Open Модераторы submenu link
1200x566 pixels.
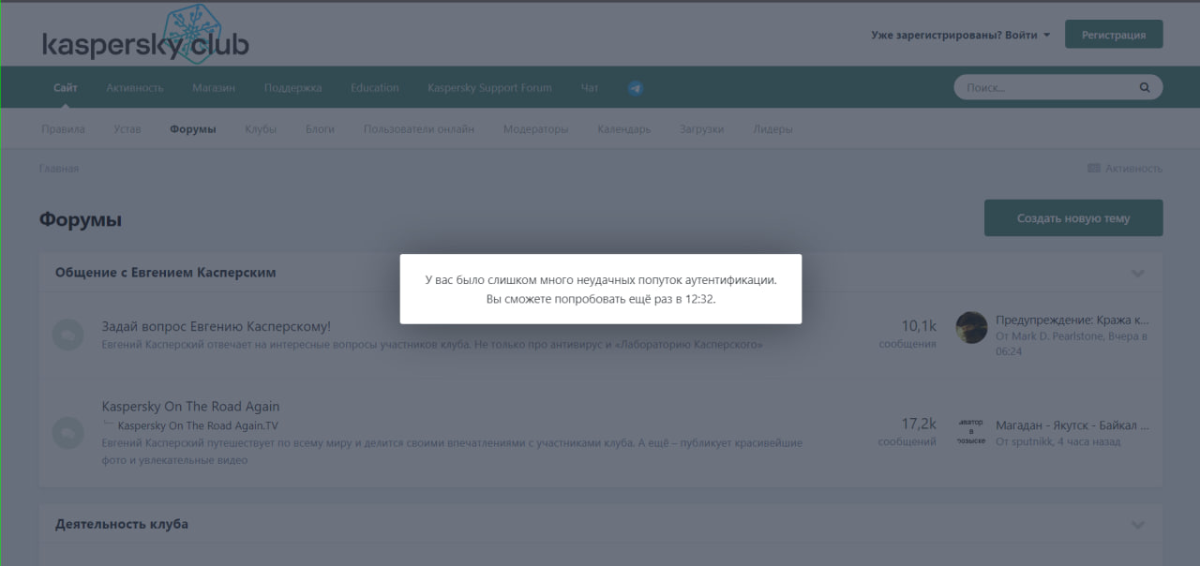[536, 129]
